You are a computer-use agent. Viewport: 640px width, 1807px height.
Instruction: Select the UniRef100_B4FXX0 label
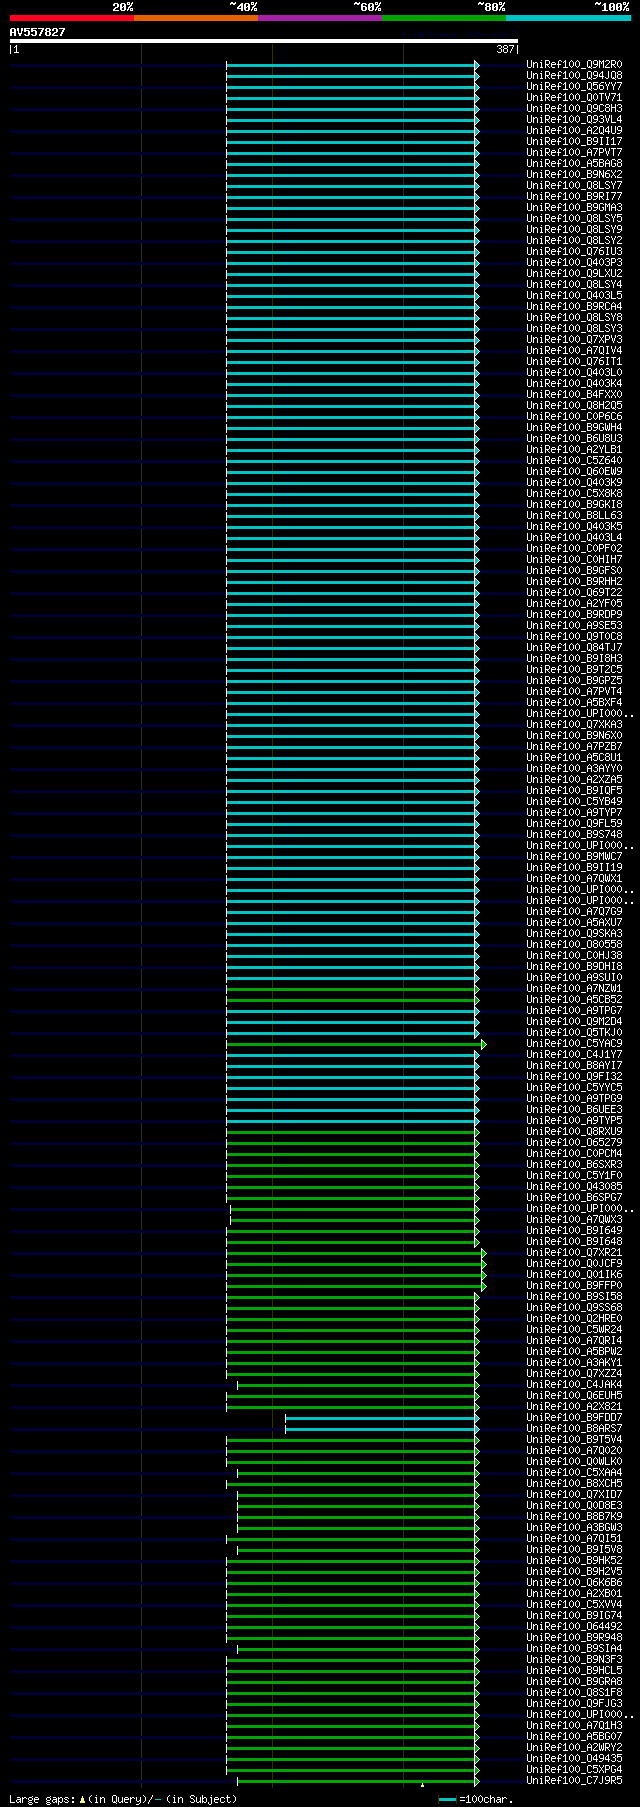pos(574,395)
